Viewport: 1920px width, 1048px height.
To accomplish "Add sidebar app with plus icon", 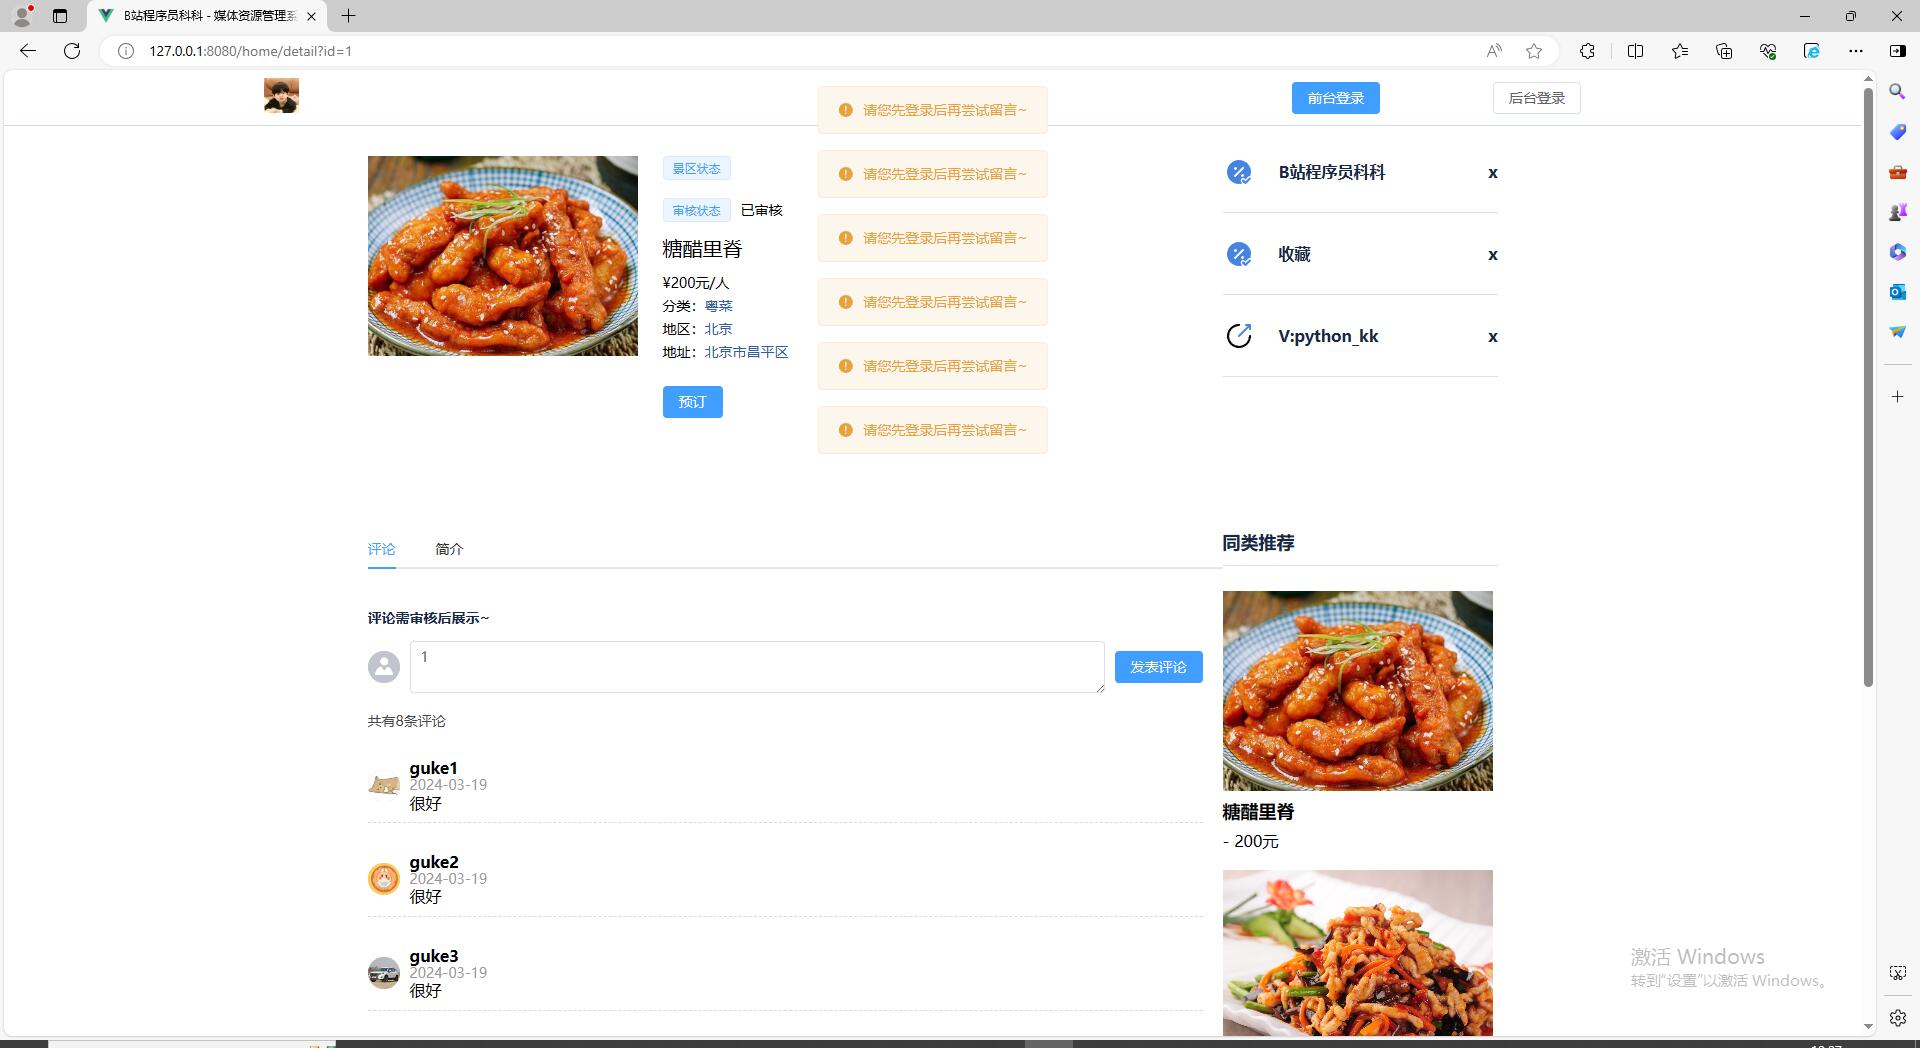I will (x=1897, y=397).
